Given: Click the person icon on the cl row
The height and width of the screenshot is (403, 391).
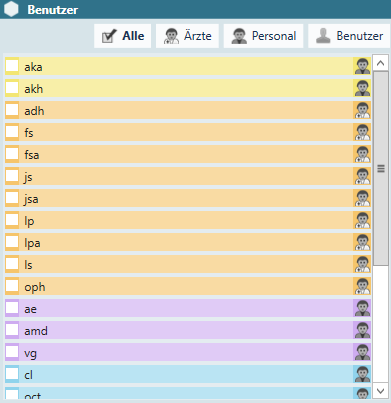Looking at the screenshot, I should coord(362,374).
